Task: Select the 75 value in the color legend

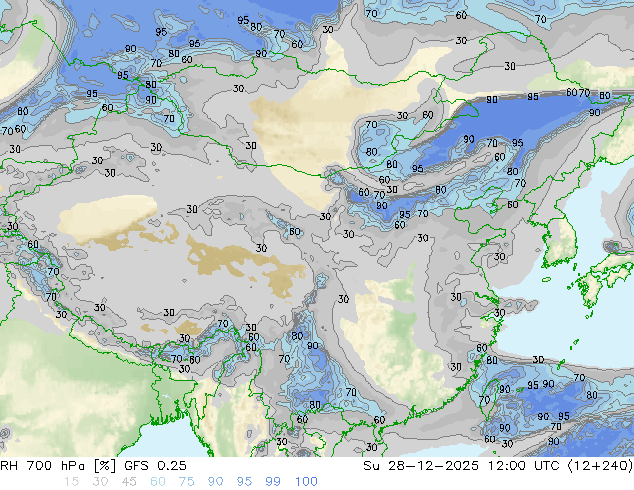Action: (186, 482)
